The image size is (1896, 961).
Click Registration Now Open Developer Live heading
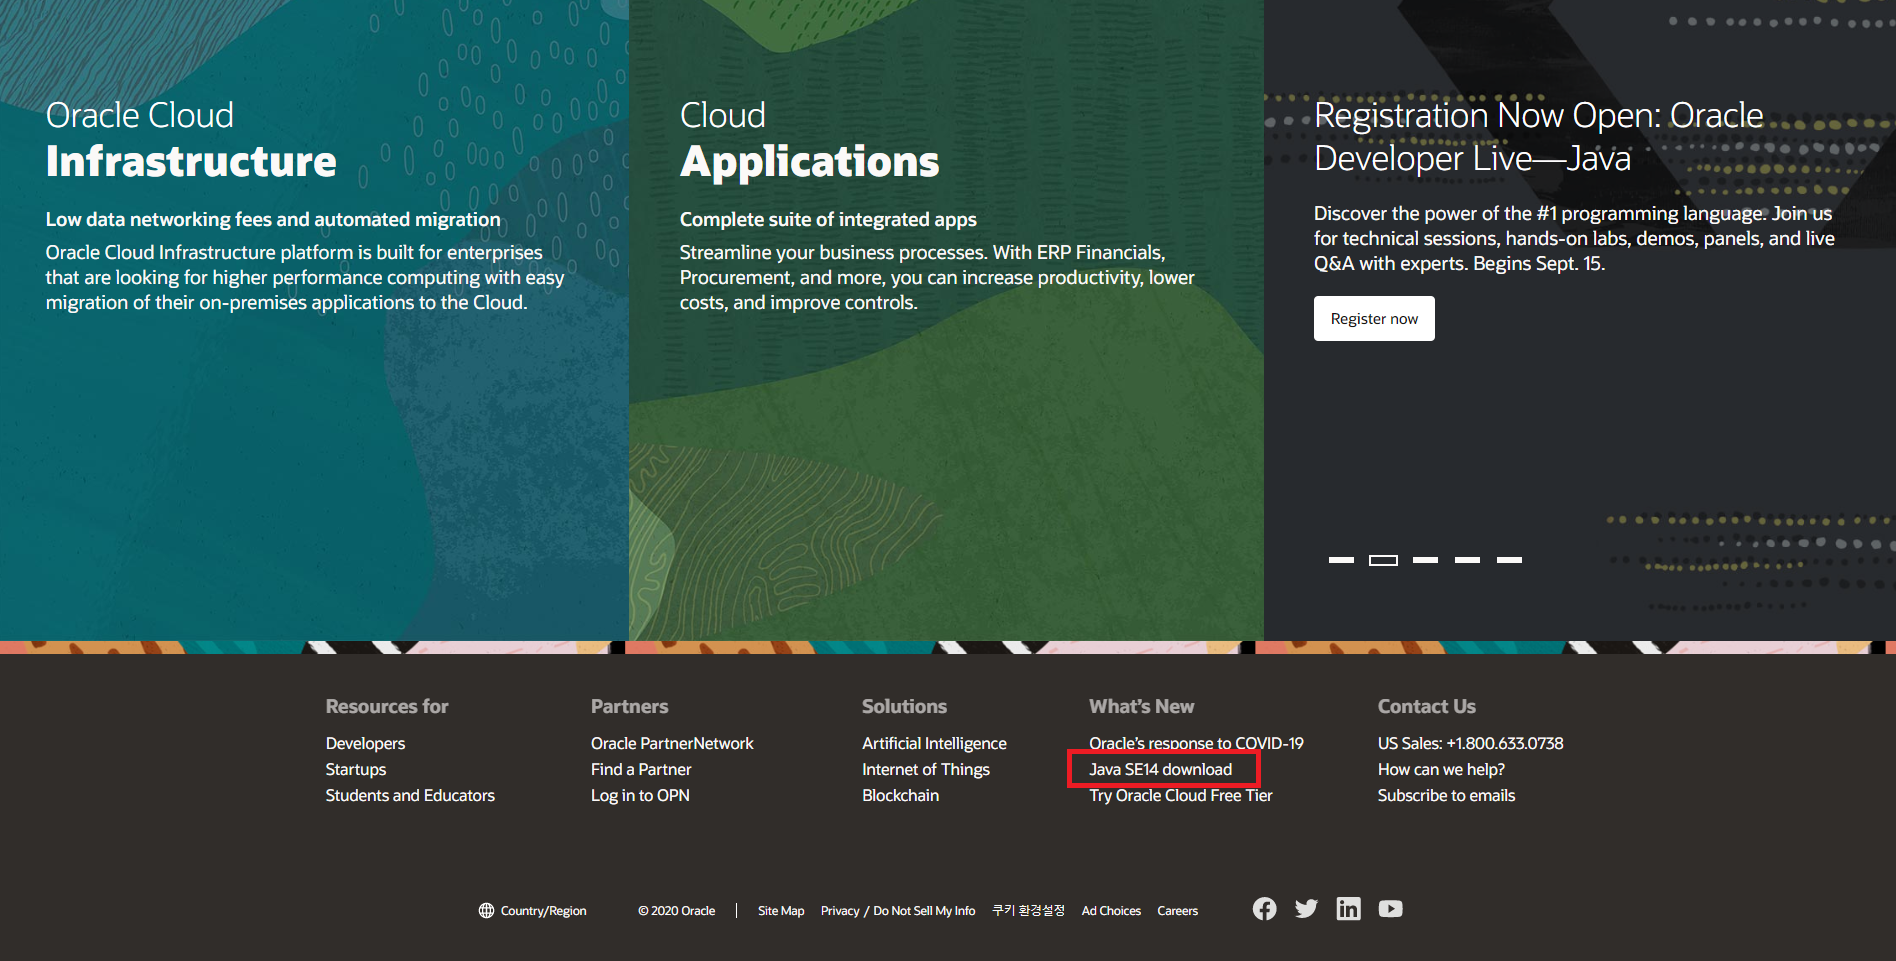point(1538,136)
